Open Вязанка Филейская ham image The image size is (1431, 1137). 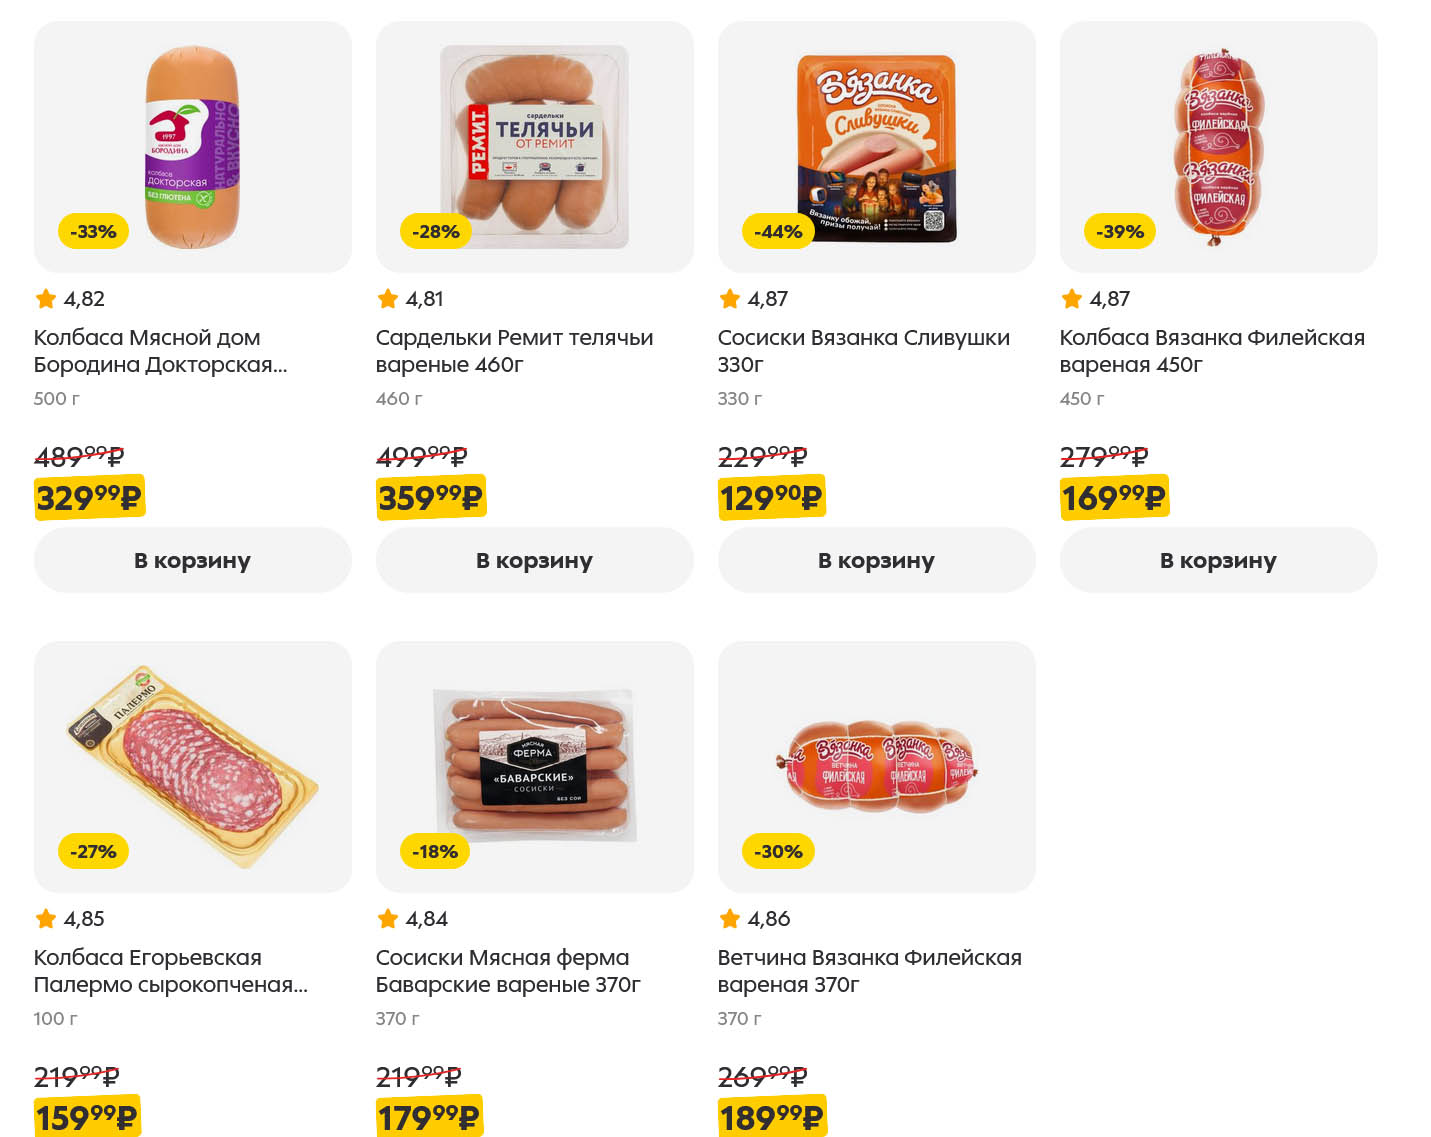point(877,765)
